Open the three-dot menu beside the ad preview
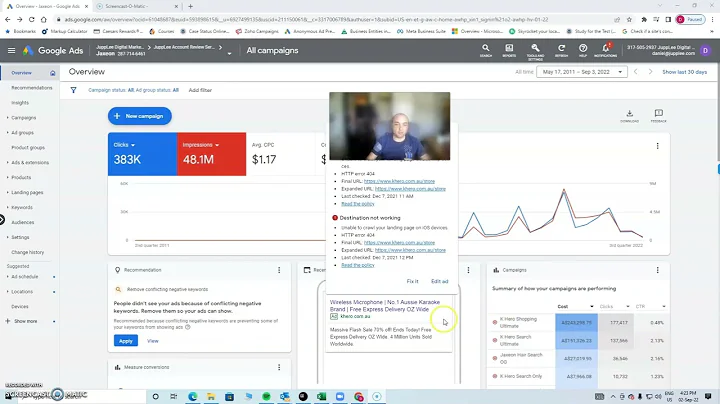This screenshot has width=720, height=404. (x=468, y=270)
